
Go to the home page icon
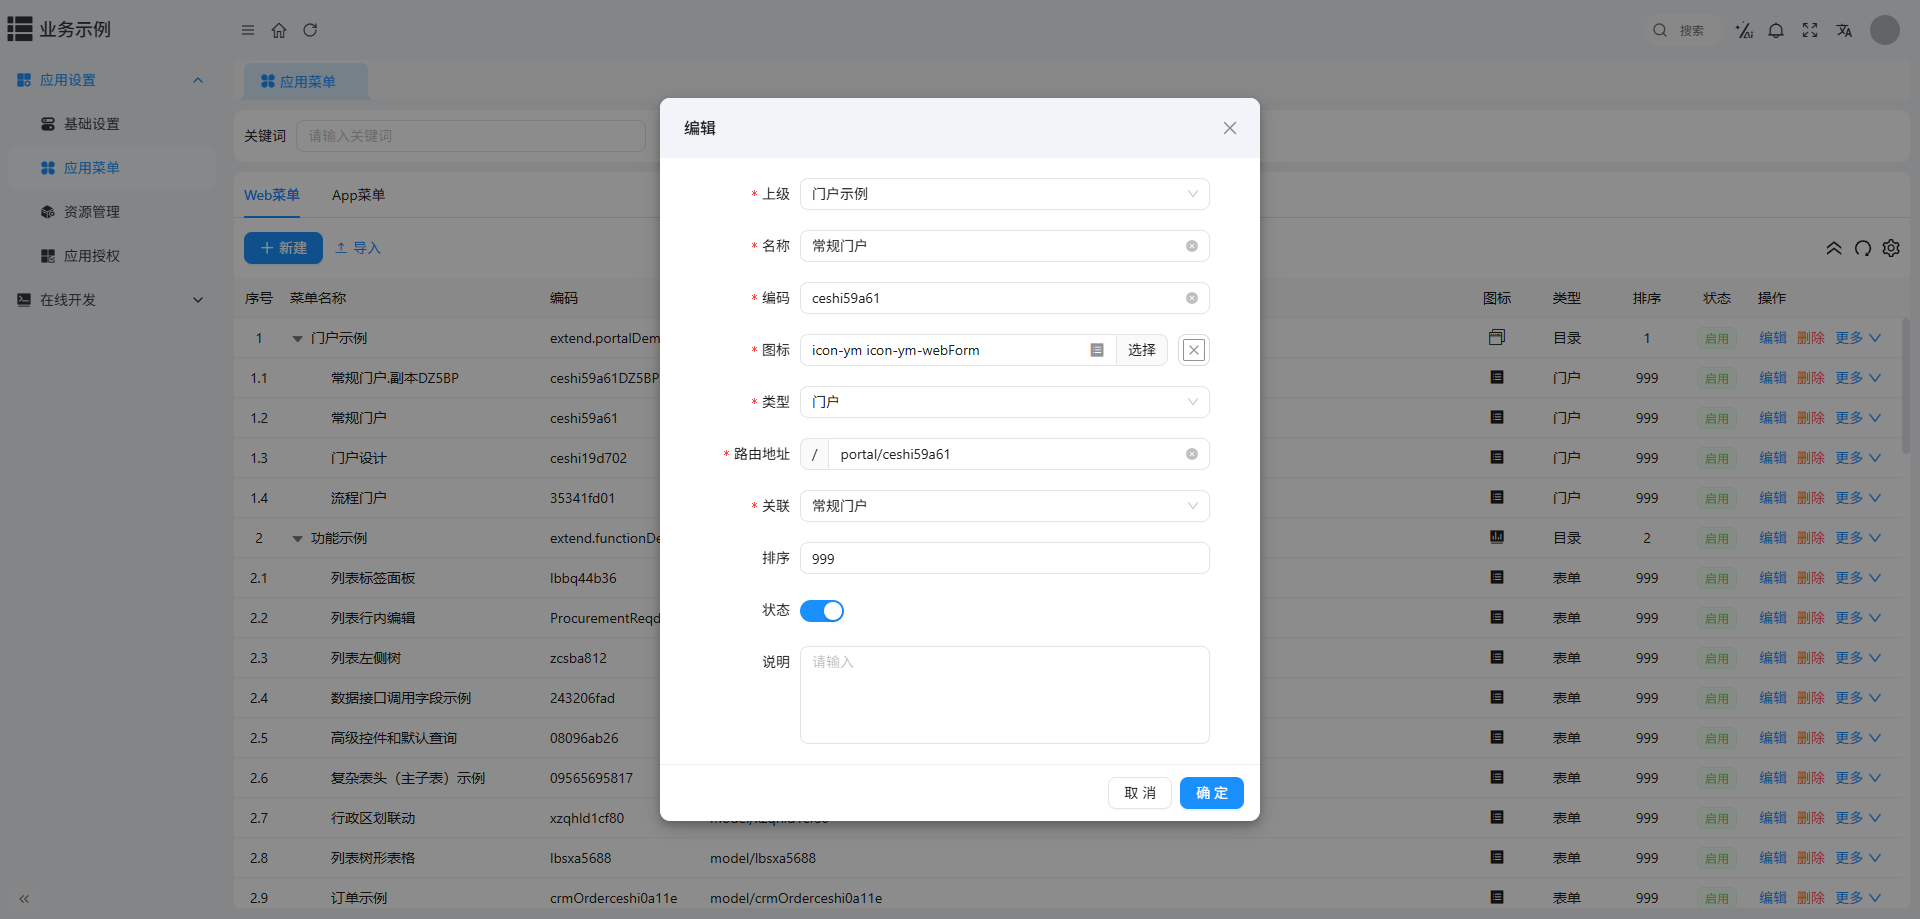click(x=279, y=30)
